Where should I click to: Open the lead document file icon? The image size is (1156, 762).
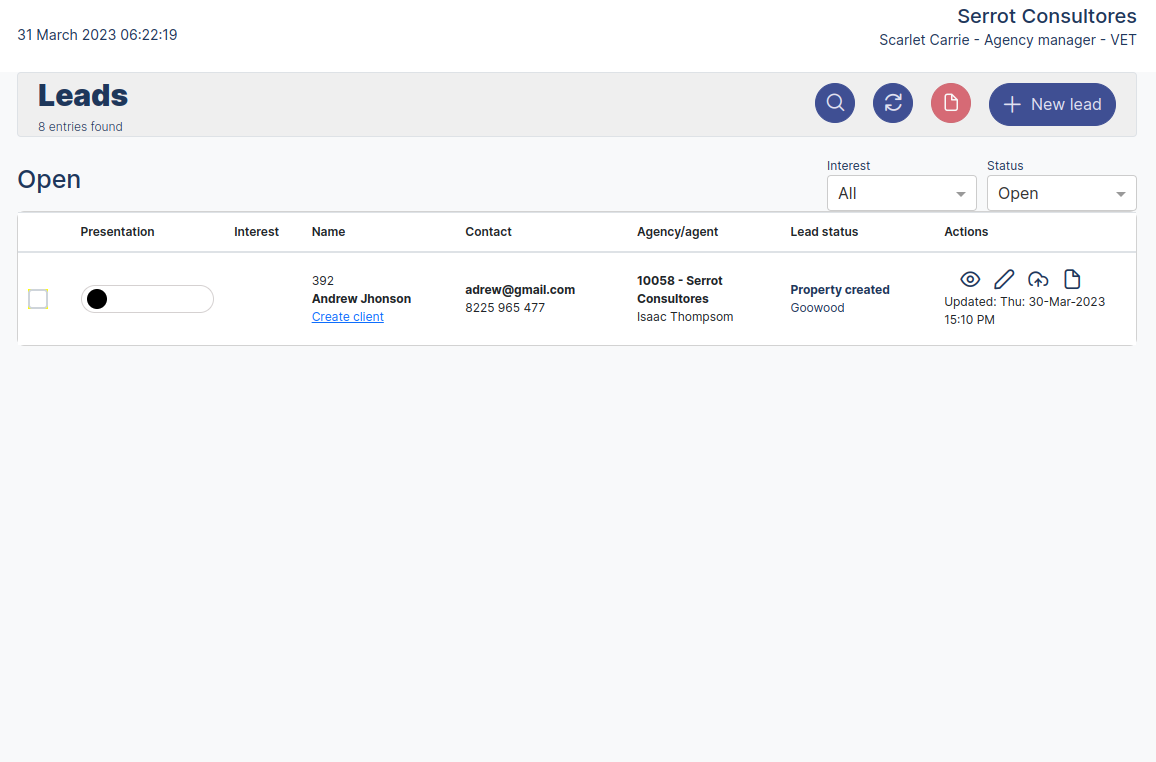point(1072,279)
